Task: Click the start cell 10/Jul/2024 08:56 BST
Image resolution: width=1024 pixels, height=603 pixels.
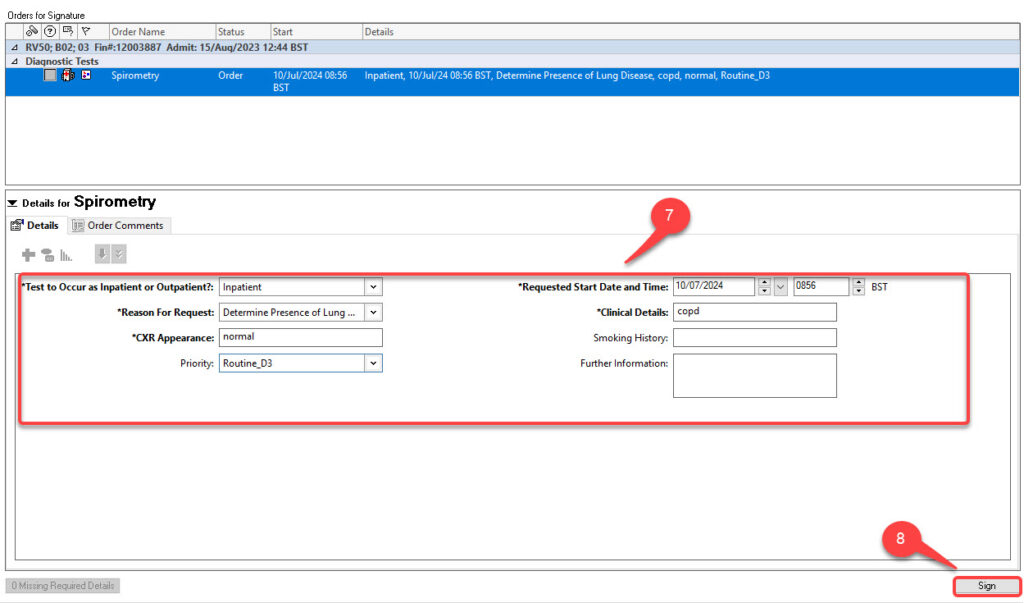Action: [x=310, y=82]
